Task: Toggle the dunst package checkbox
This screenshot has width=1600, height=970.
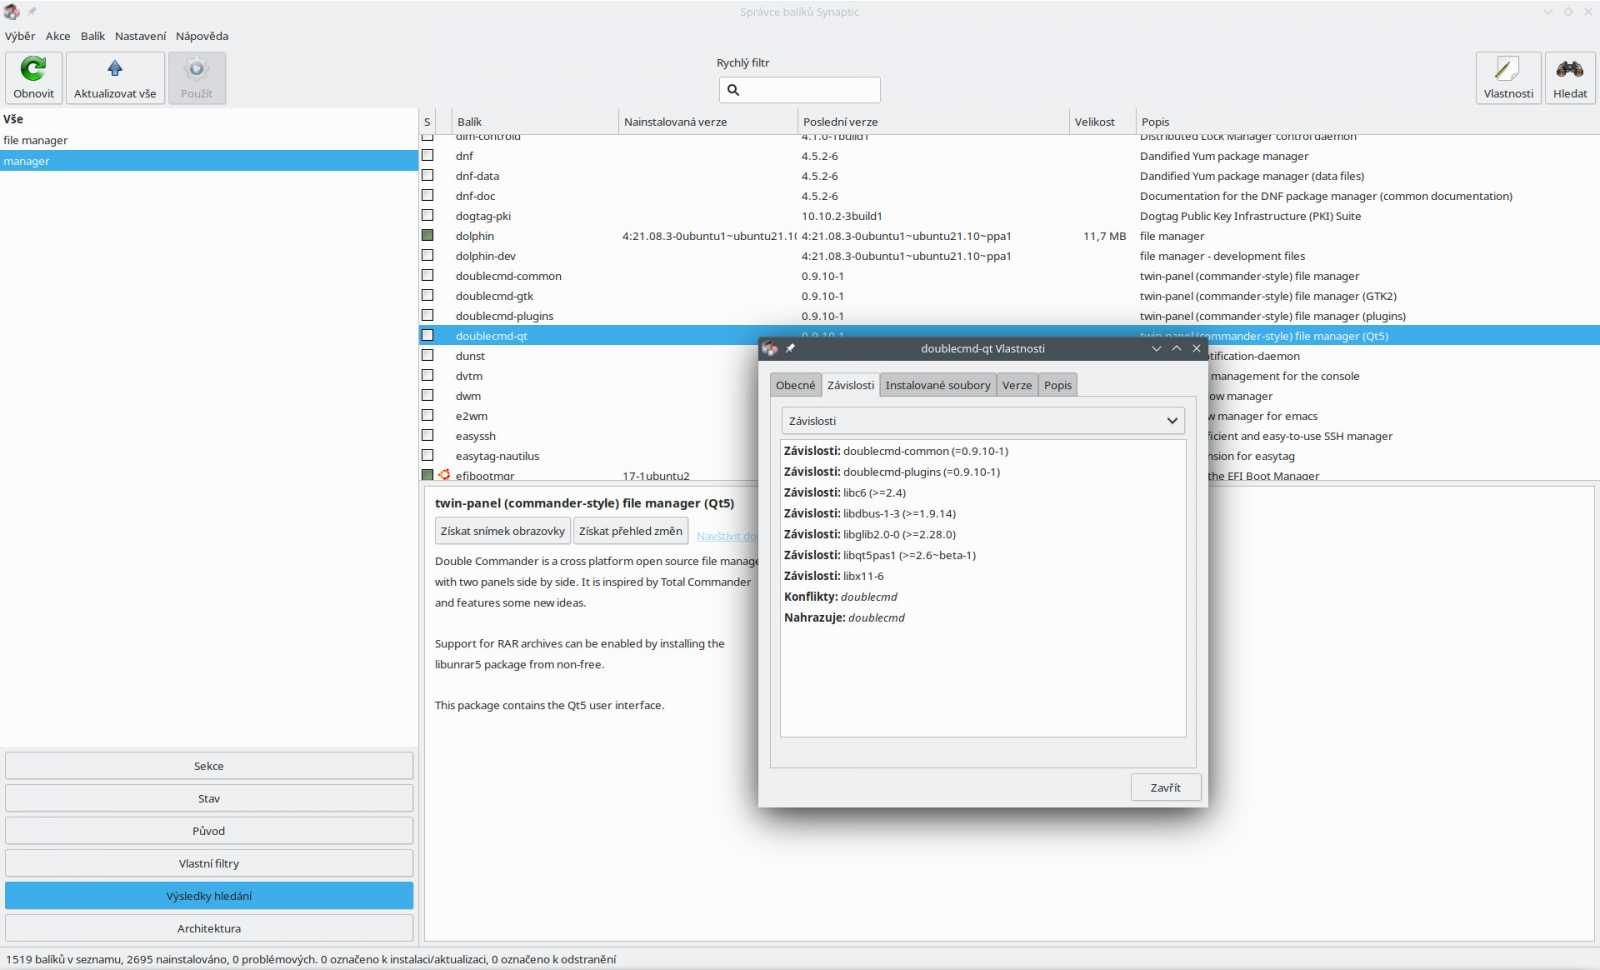Action: tap(427, 355)
